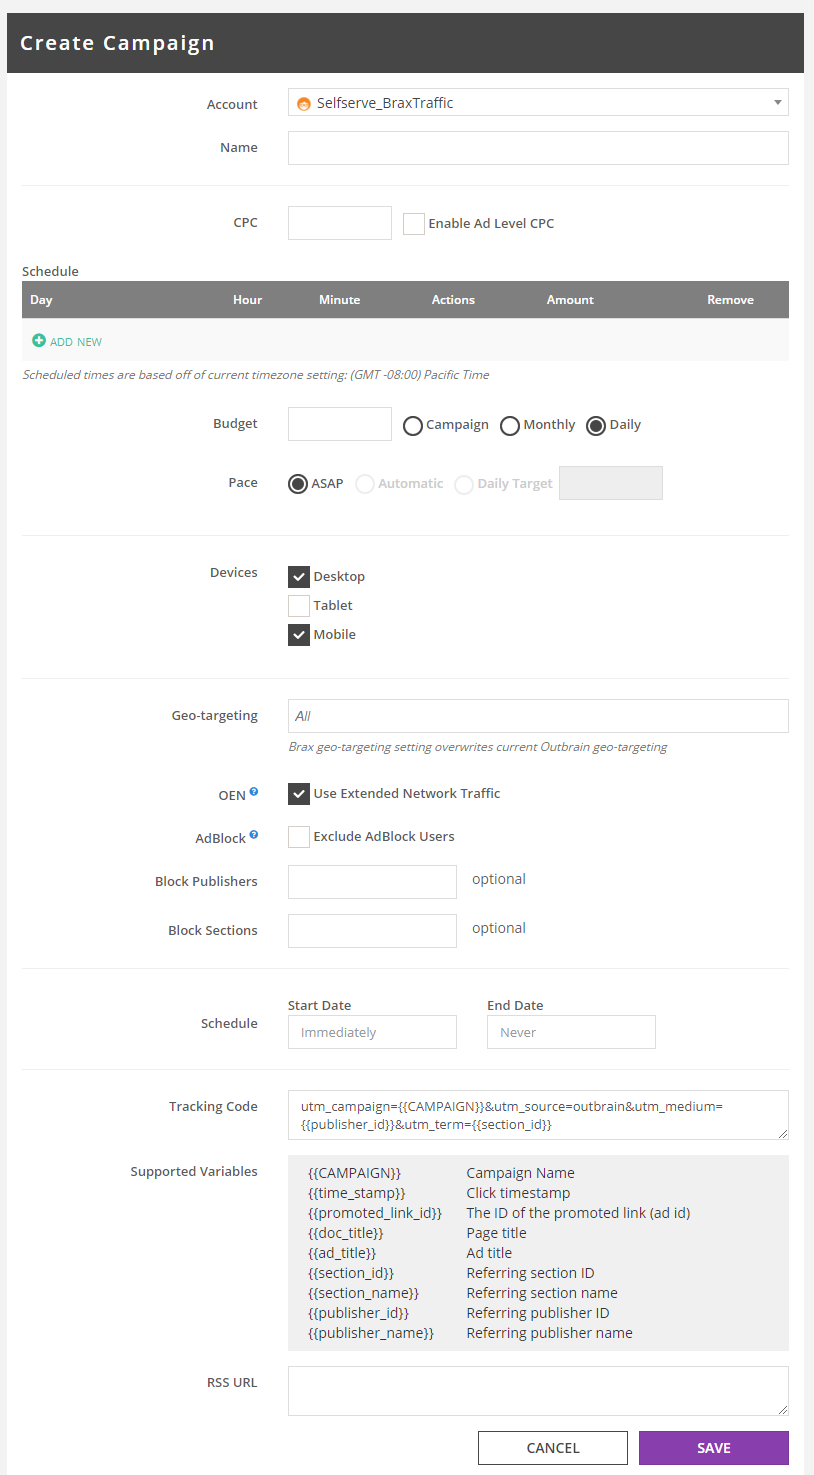Select the Daily budget radio button
Image resolution: width=814 pixels, height=1475 pixels.
point(596,426)
